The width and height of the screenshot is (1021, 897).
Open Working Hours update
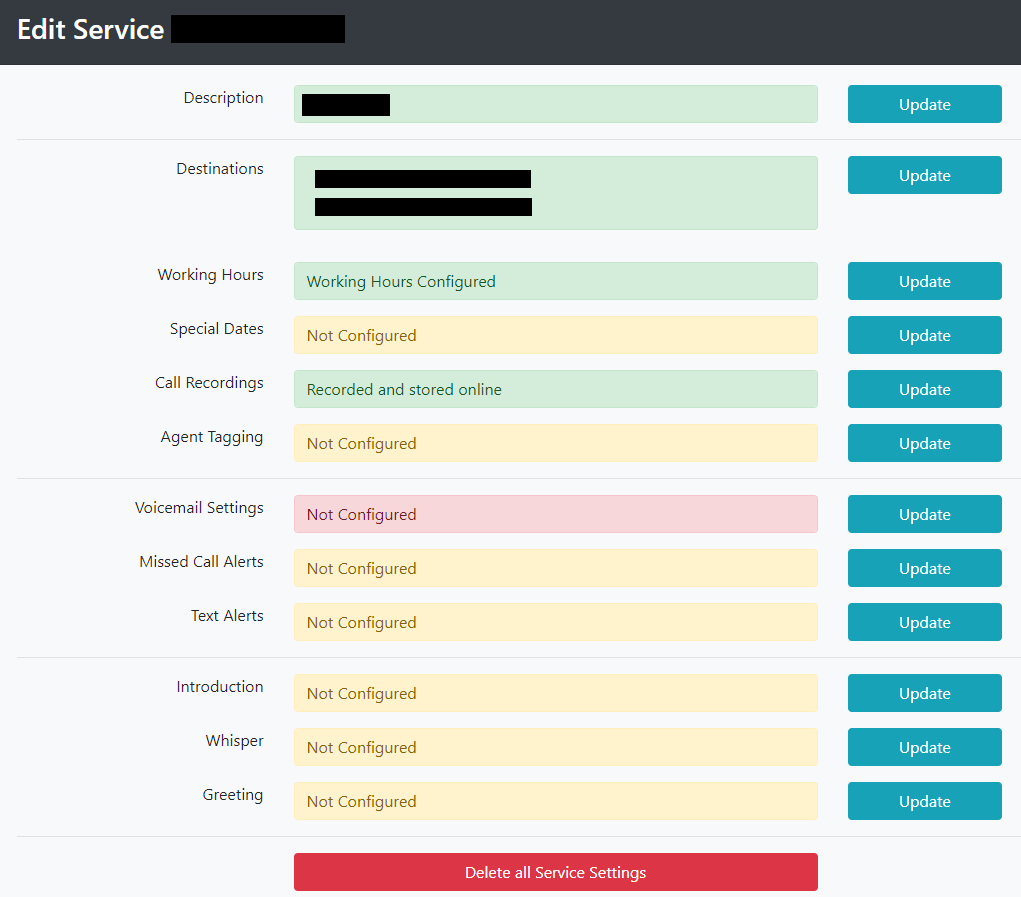coord(924,281)
